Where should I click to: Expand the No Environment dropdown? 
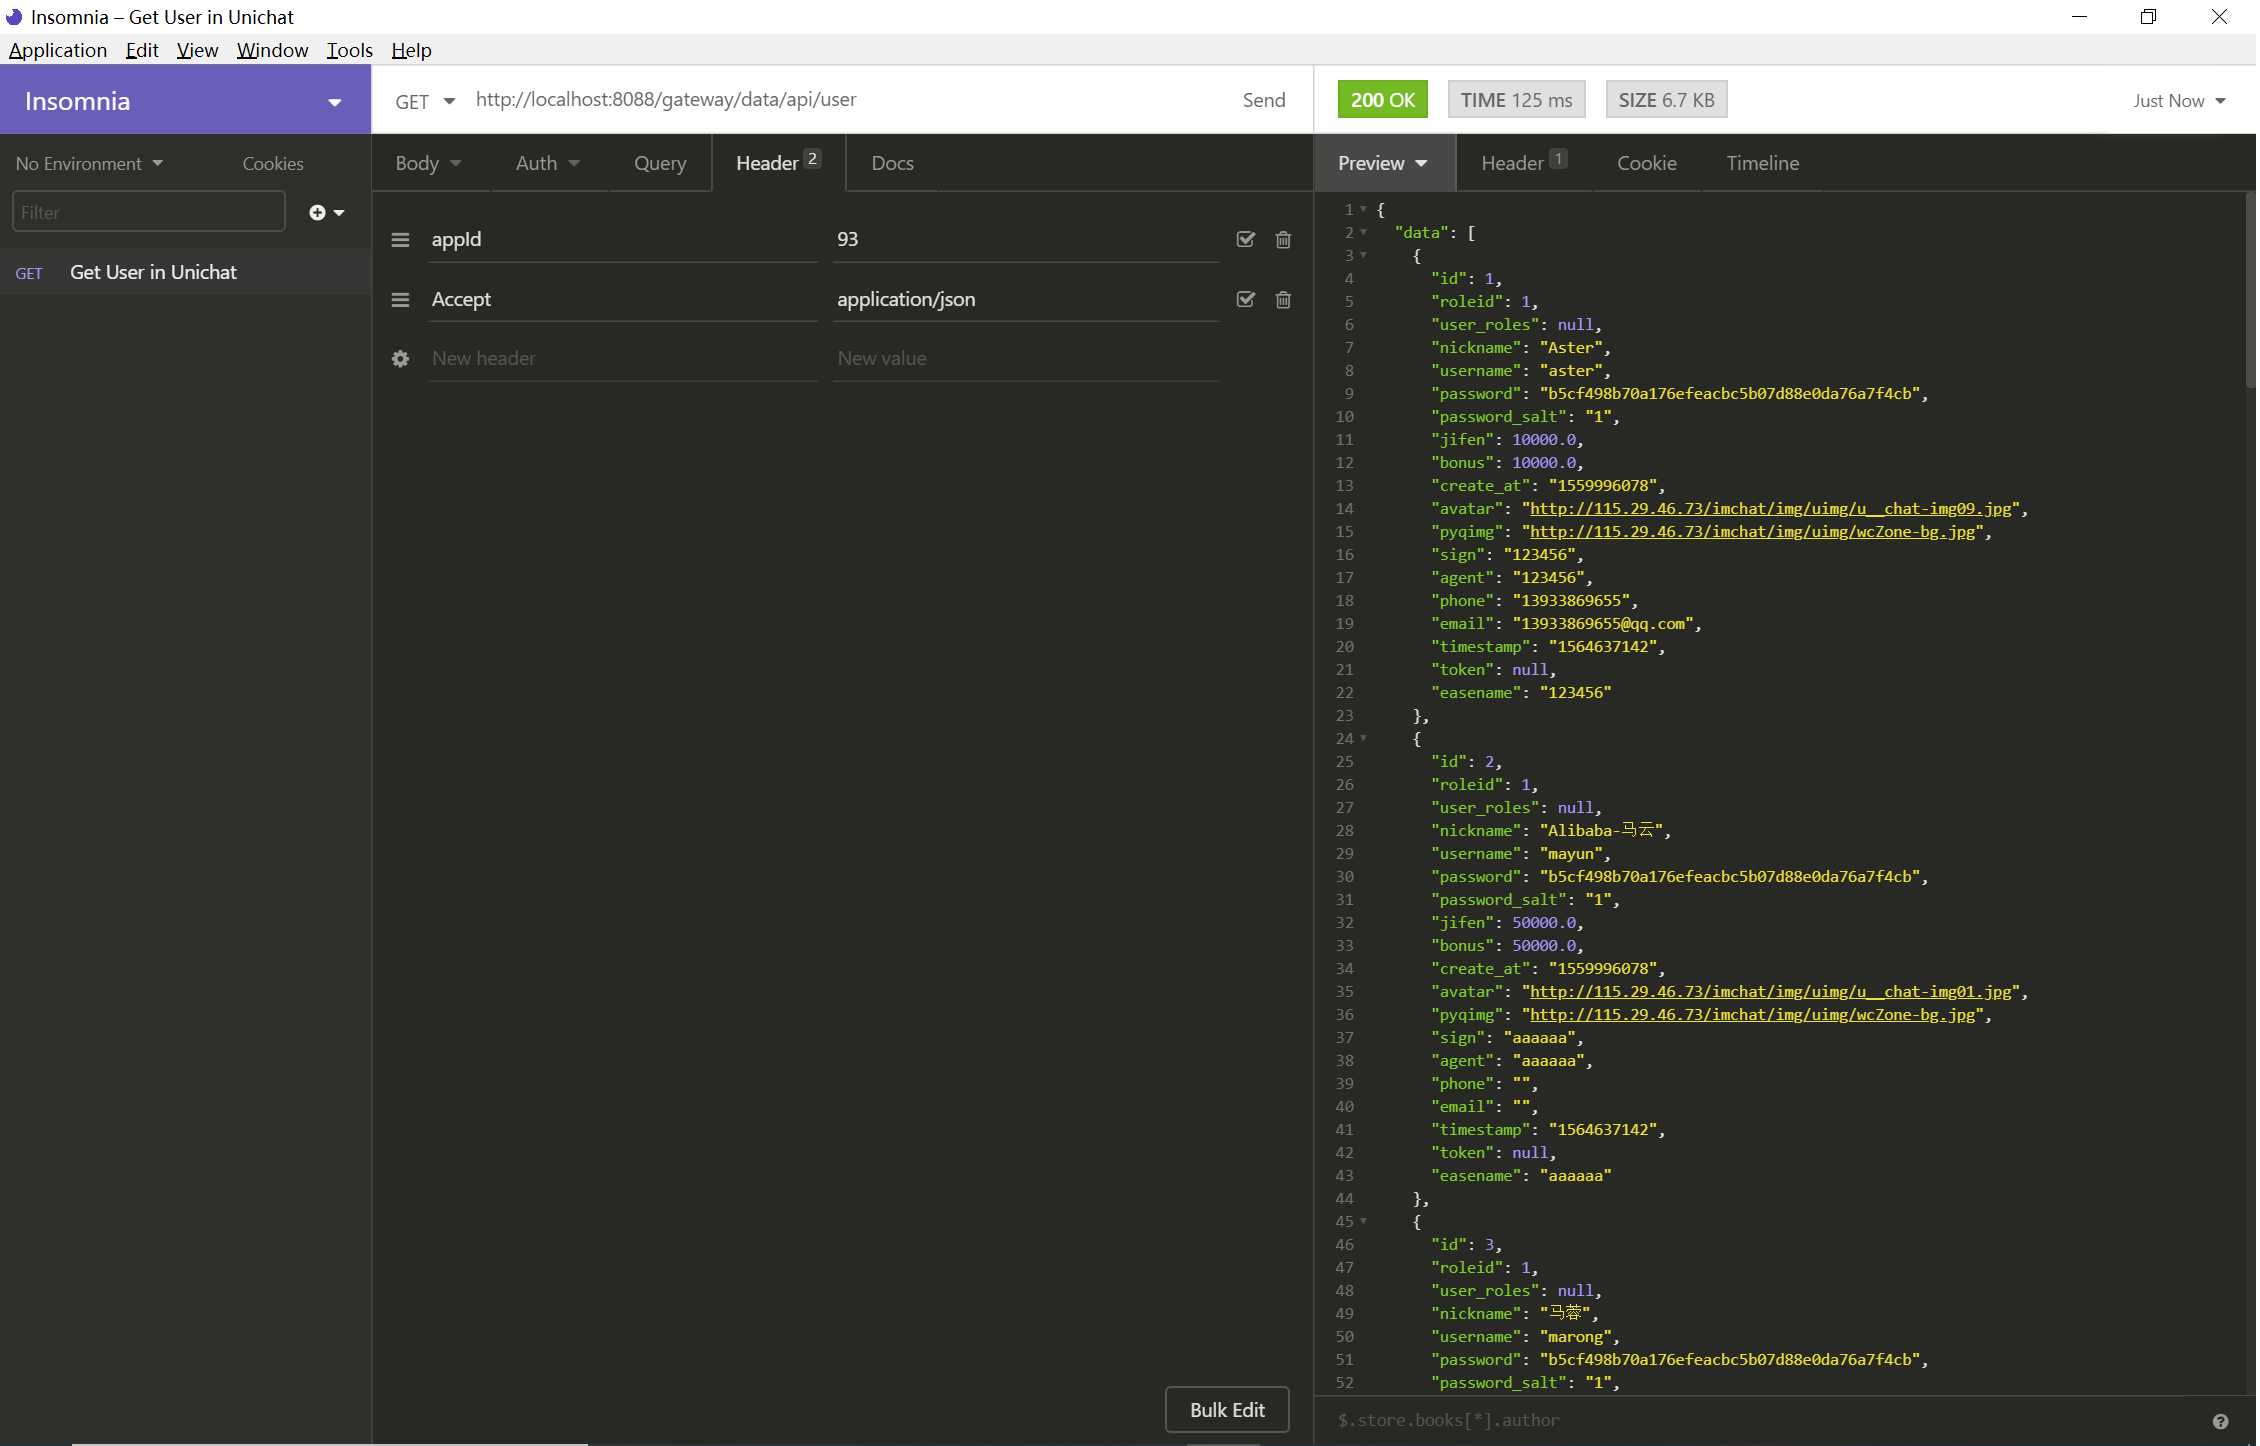click(89, 163)
